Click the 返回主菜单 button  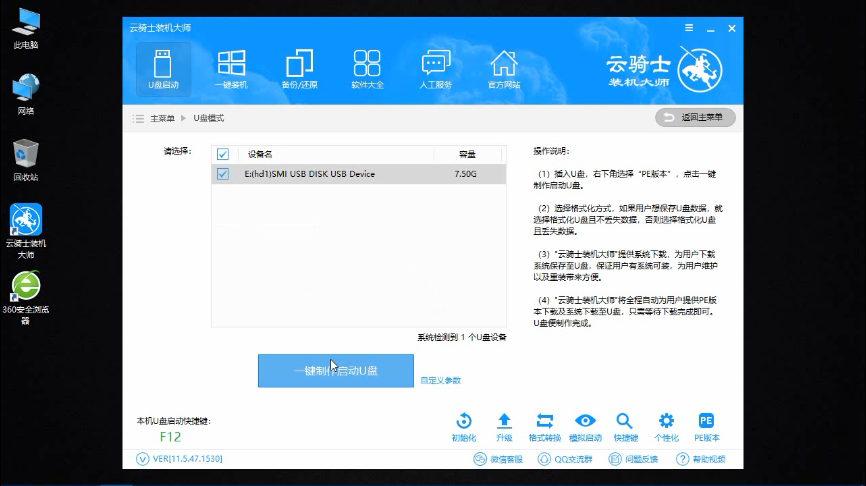(695, 117)
